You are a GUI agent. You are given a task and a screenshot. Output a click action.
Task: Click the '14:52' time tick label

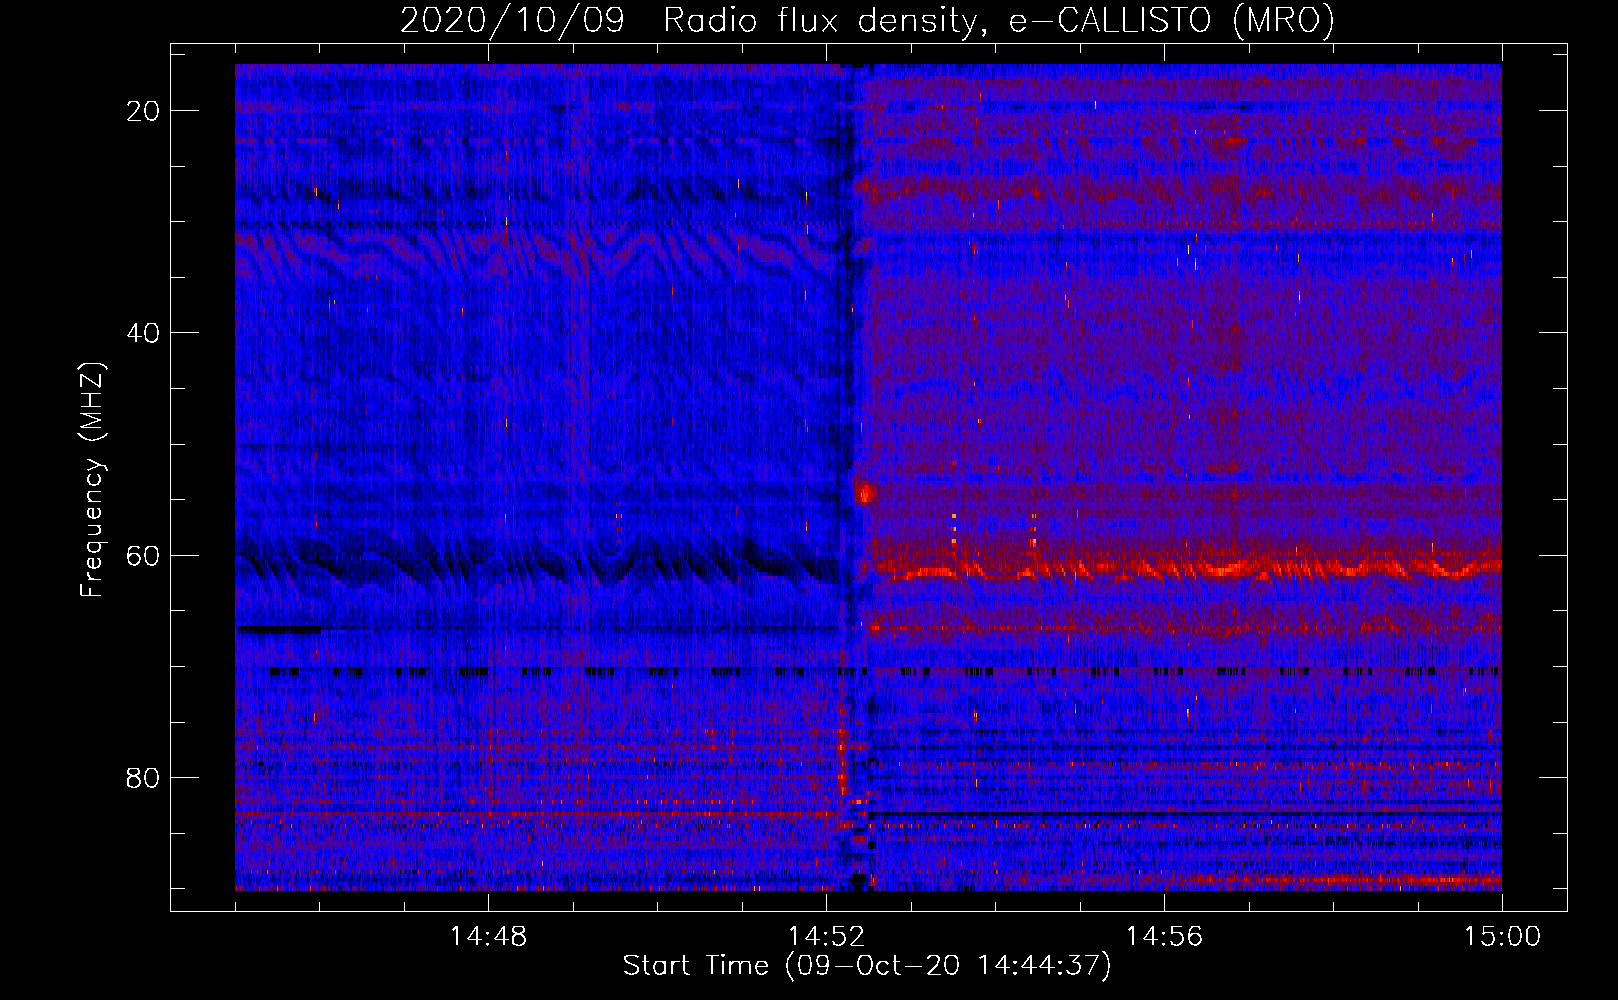point(826,937)
